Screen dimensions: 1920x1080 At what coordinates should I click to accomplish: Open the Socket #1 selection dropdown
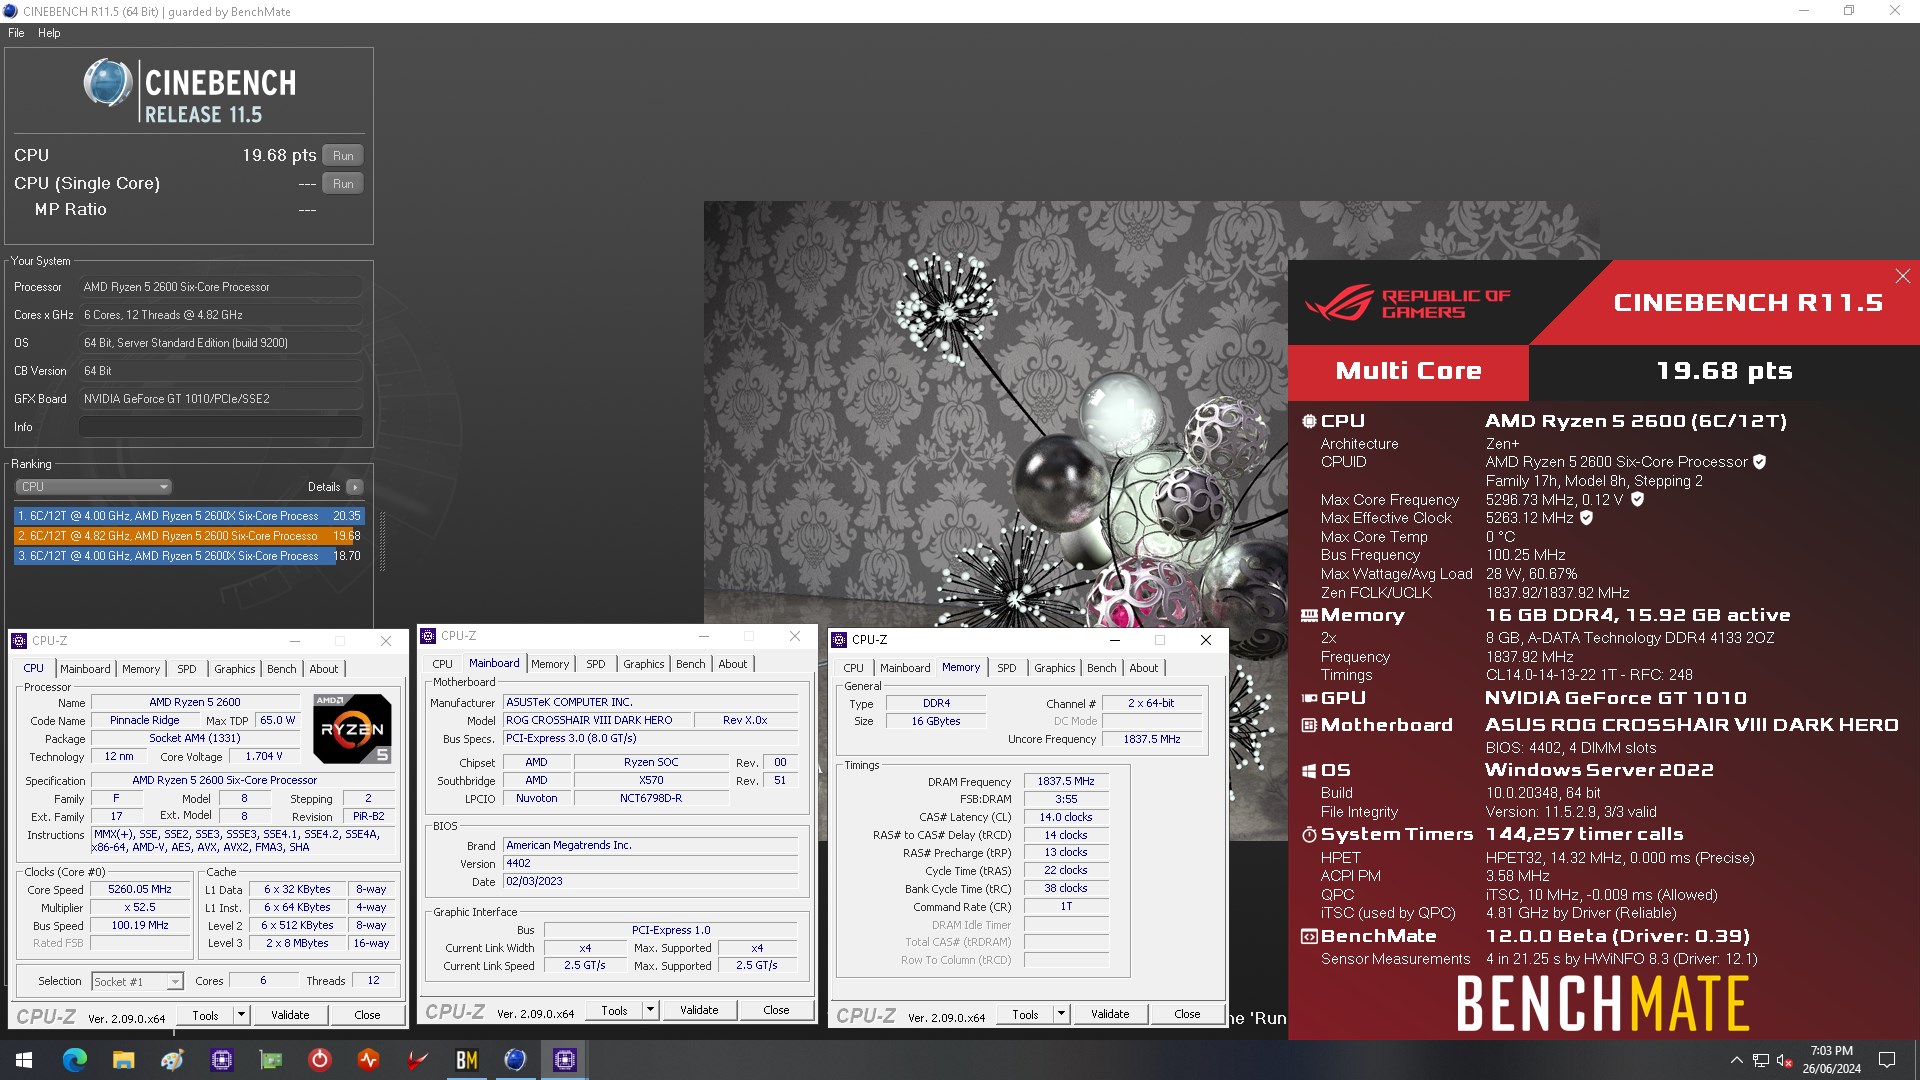pos(137,982)
